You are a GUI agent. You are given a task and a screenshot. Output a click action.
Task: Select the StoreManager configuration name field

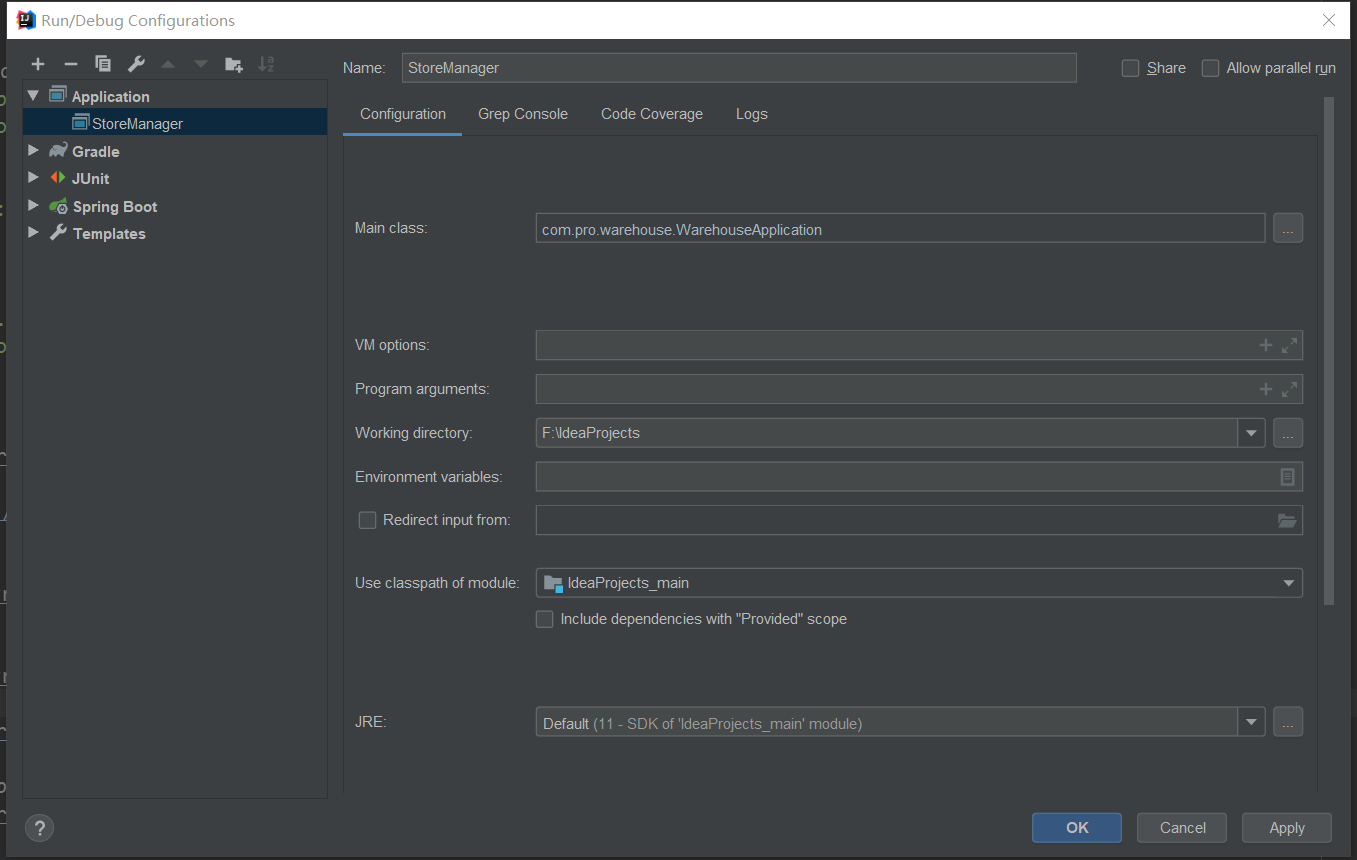click(739, 67)
